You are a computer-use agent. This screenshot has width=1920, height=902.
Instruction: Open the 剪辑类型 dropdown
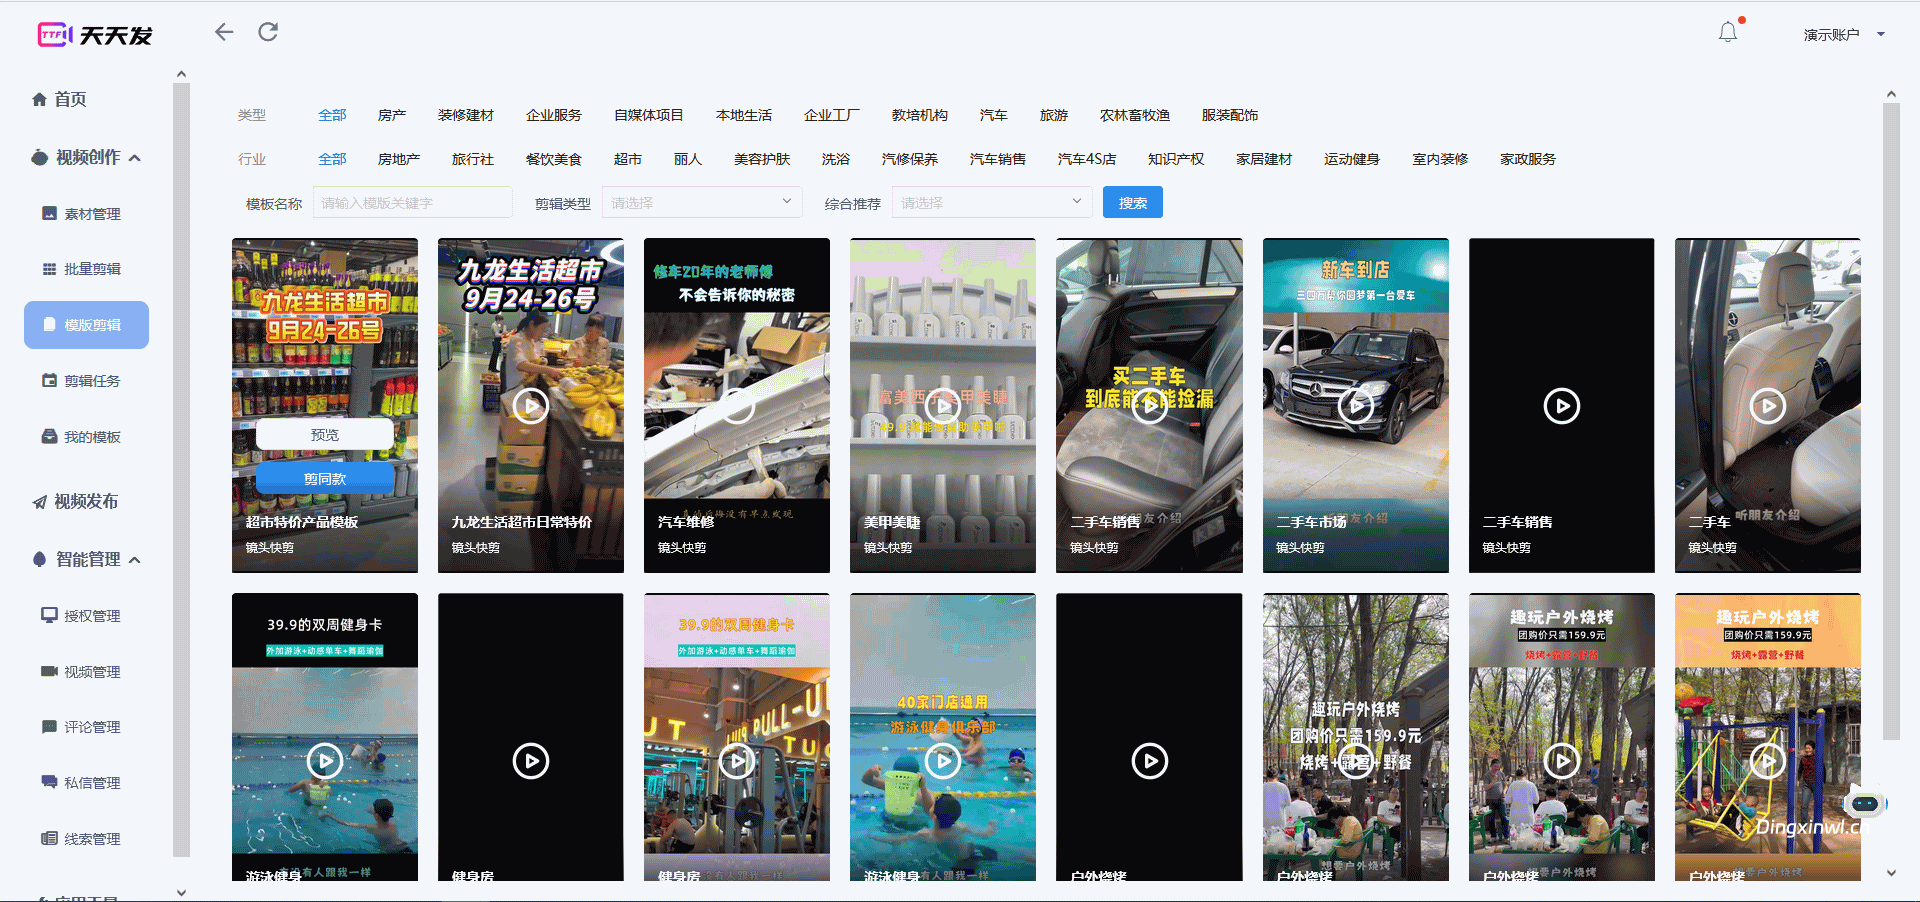tap(701, 203)
